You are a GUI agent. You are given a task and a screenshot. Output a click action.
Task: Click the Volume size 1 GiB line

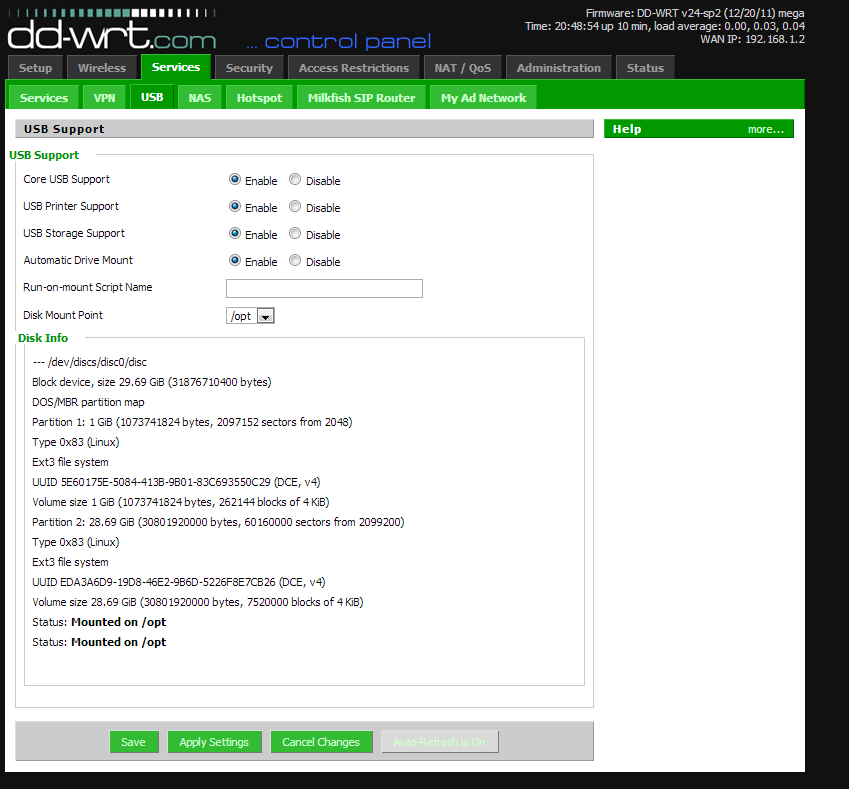[180, 503]
